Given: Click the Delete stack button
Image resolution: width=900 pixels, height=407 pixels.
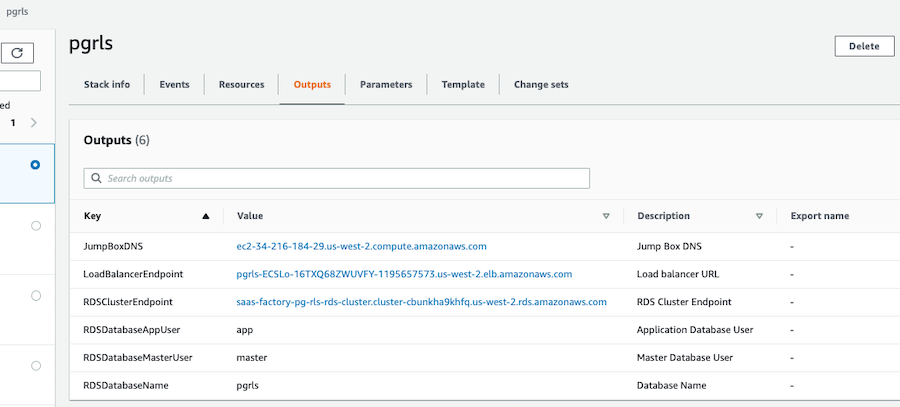Looking at the screenshot, I should 864,46.
